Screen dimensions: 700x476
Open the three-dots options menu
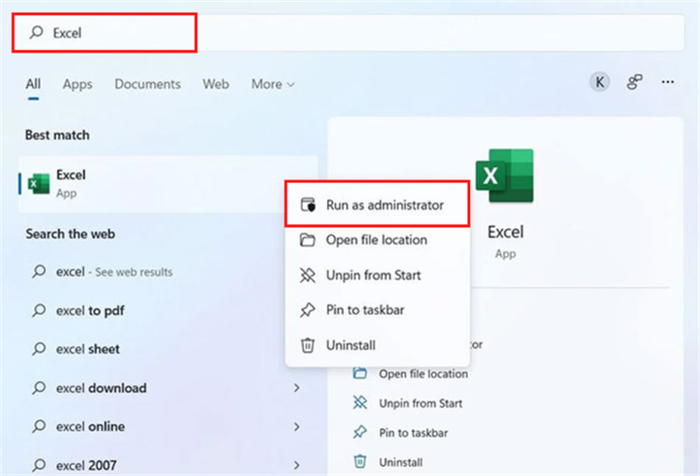pyautogui.click(x=668, y=82)
